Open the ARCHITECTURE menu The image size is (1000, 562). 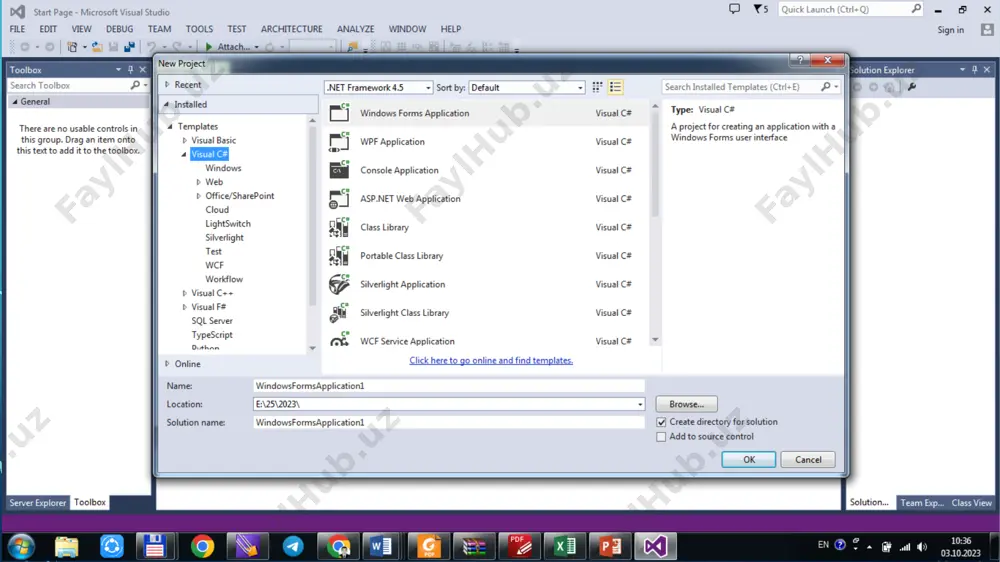point(291,29)
